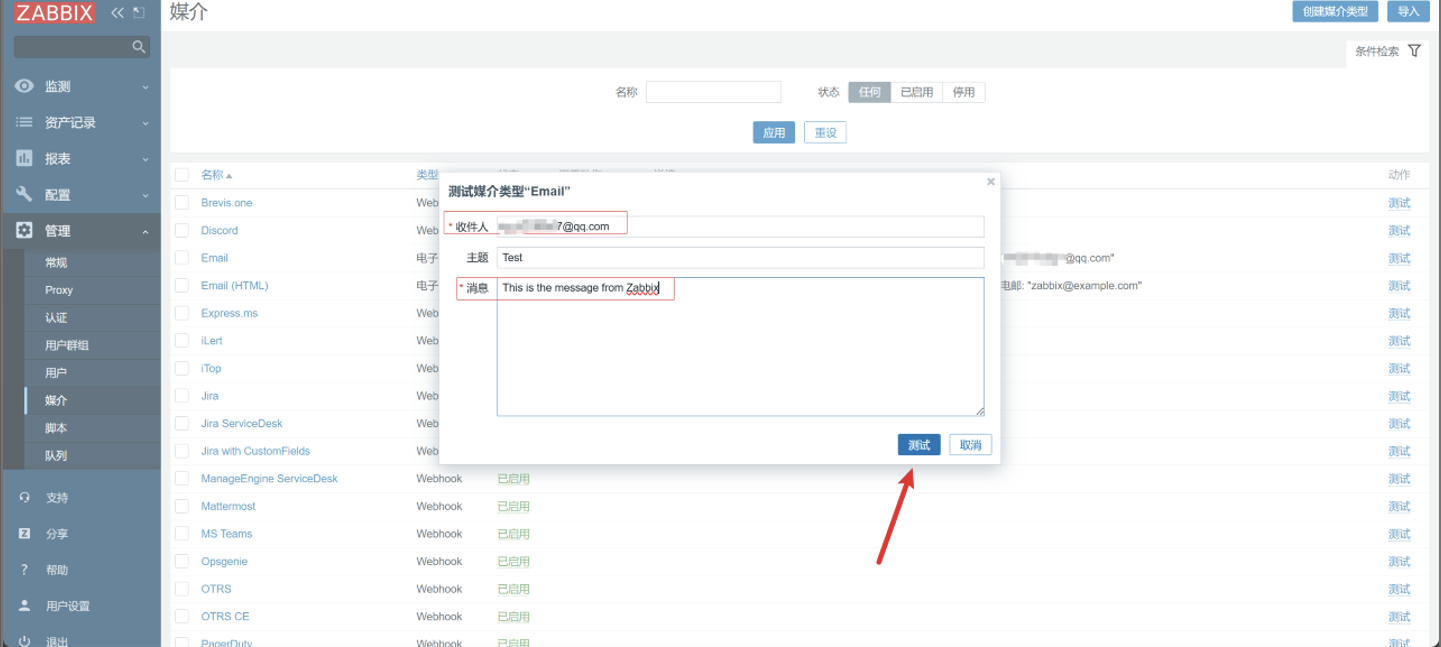Expand the 监测 menu chevron

pos(145,87)
